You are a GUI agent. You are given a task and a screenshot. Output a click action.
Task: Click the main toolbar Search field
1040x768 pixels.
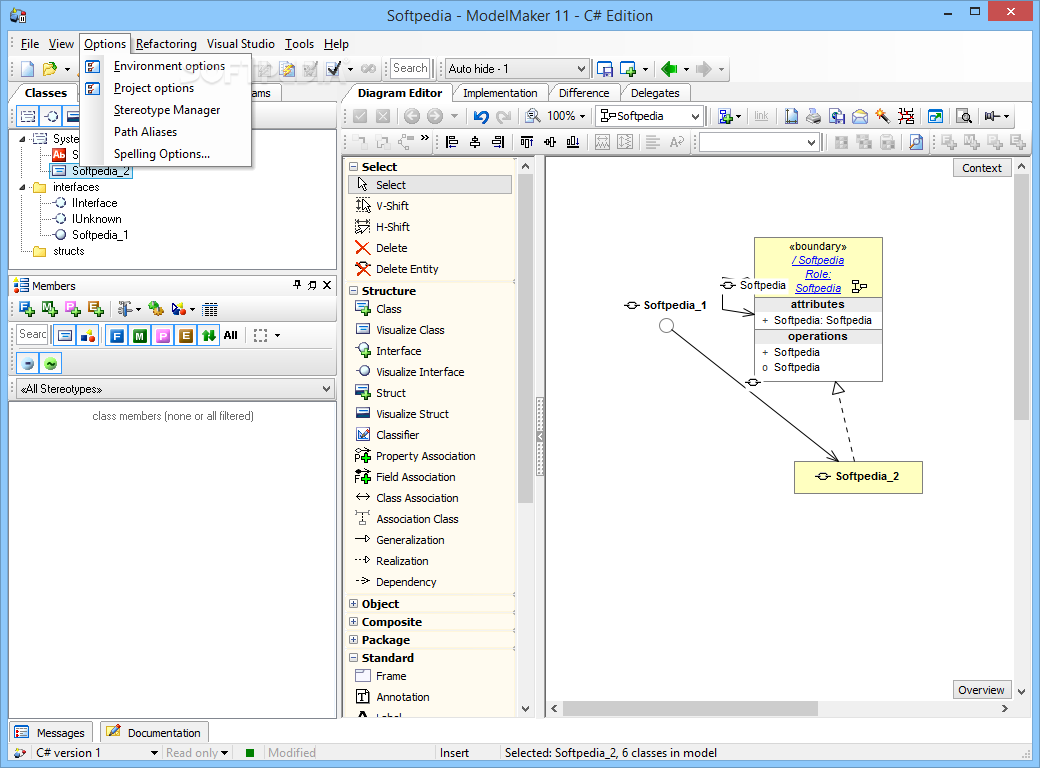[410, 68]
